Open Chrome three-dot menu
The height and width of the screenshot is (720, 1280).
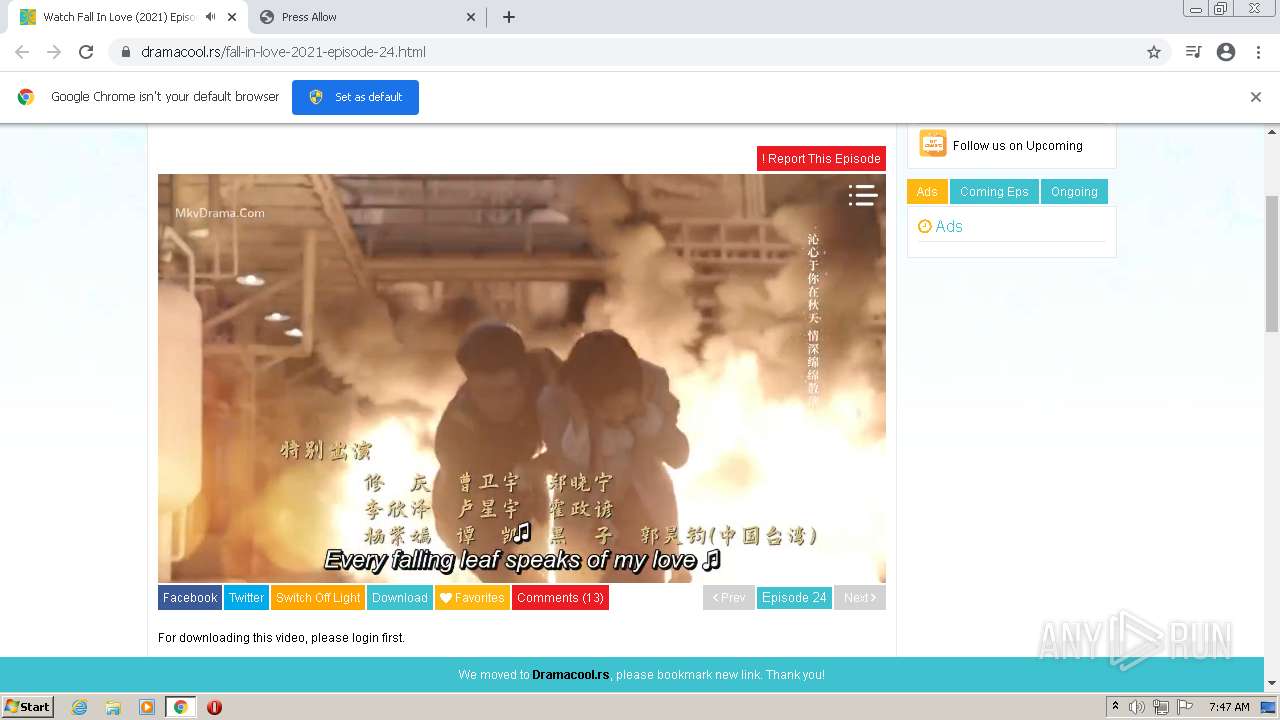pyautogui.click(x=1258, y=52)
